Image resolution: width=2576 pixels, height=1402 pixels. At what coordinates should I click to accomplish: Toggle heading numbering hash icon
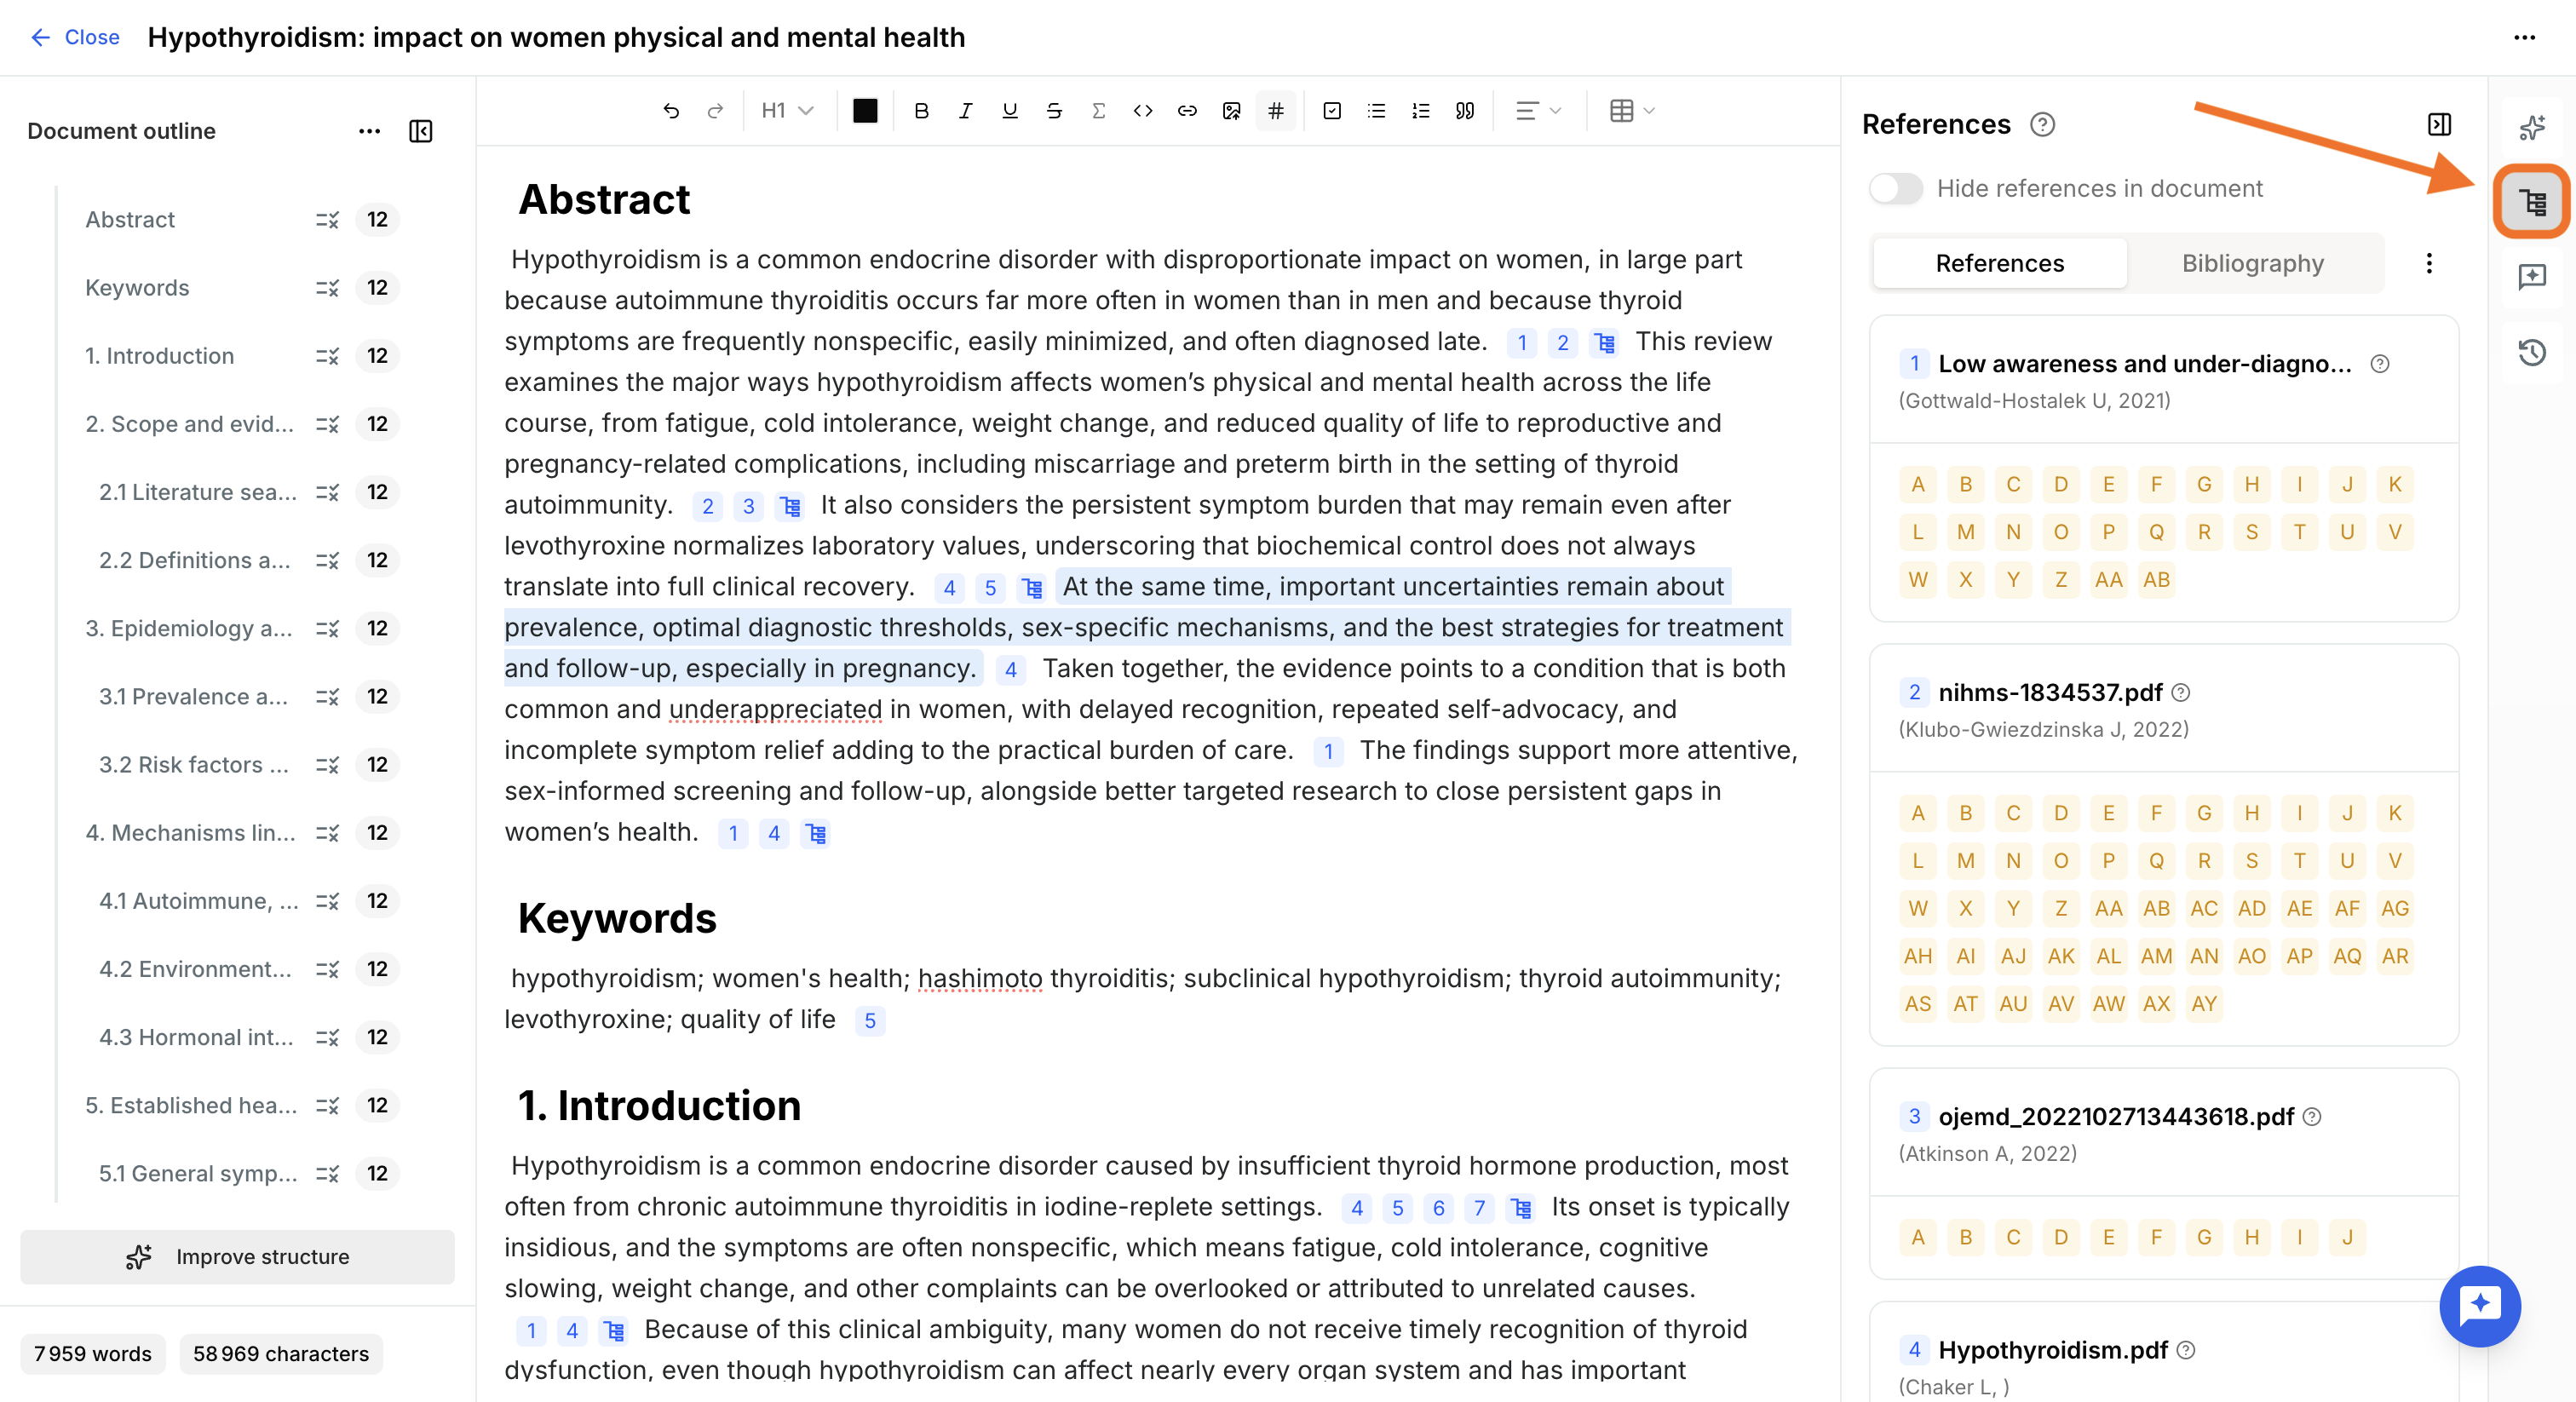click(1276, 111)
